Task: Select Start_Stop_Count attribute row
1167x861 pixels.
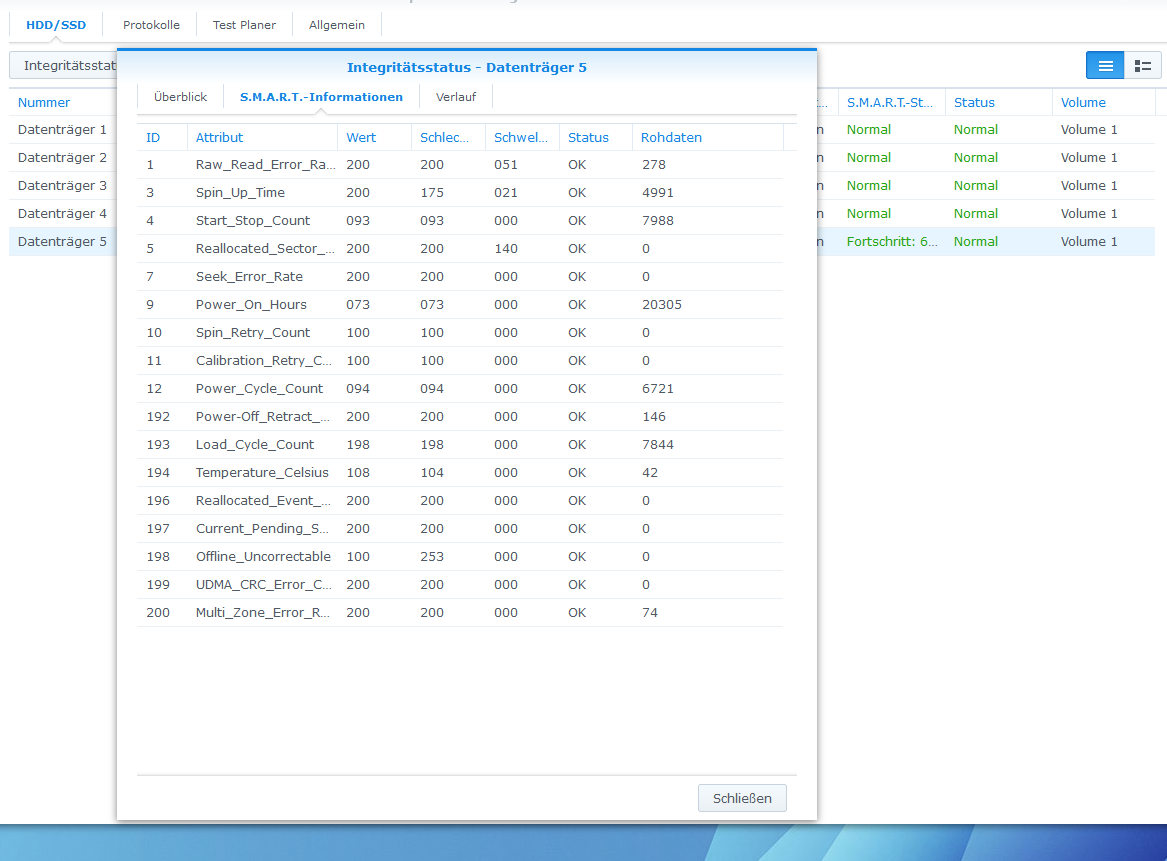Action: (x=460, y=220)
